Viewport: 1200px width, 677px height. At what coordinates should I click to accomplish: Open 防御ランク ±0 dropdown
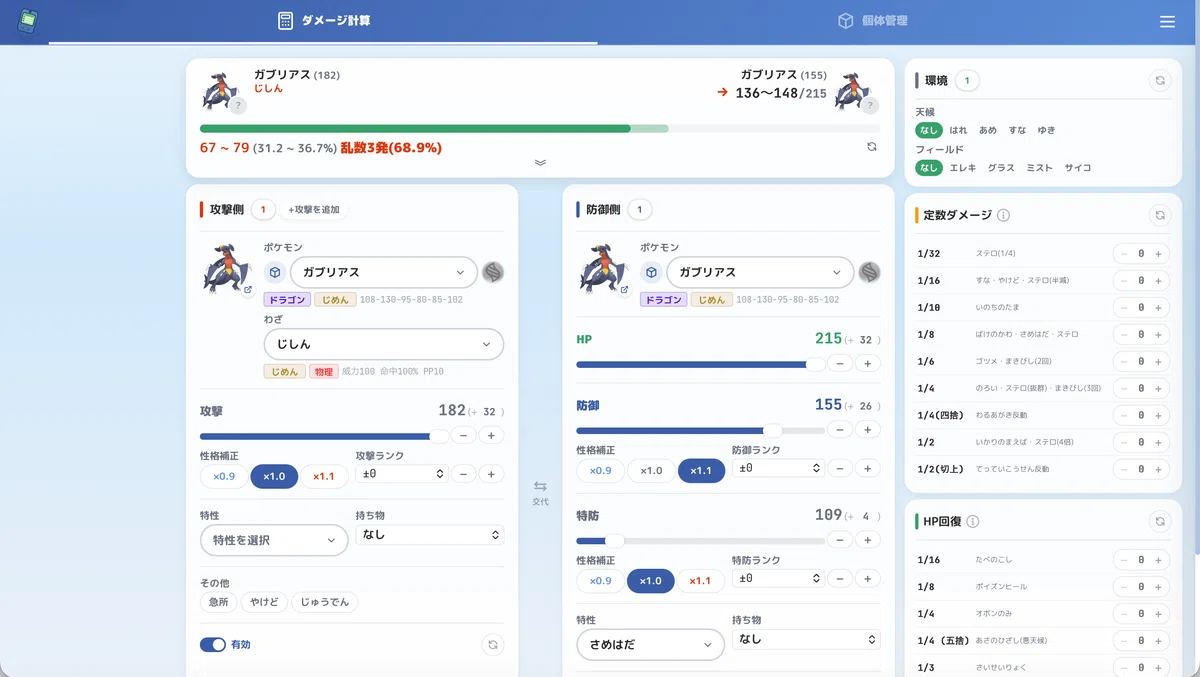[778, 468]
